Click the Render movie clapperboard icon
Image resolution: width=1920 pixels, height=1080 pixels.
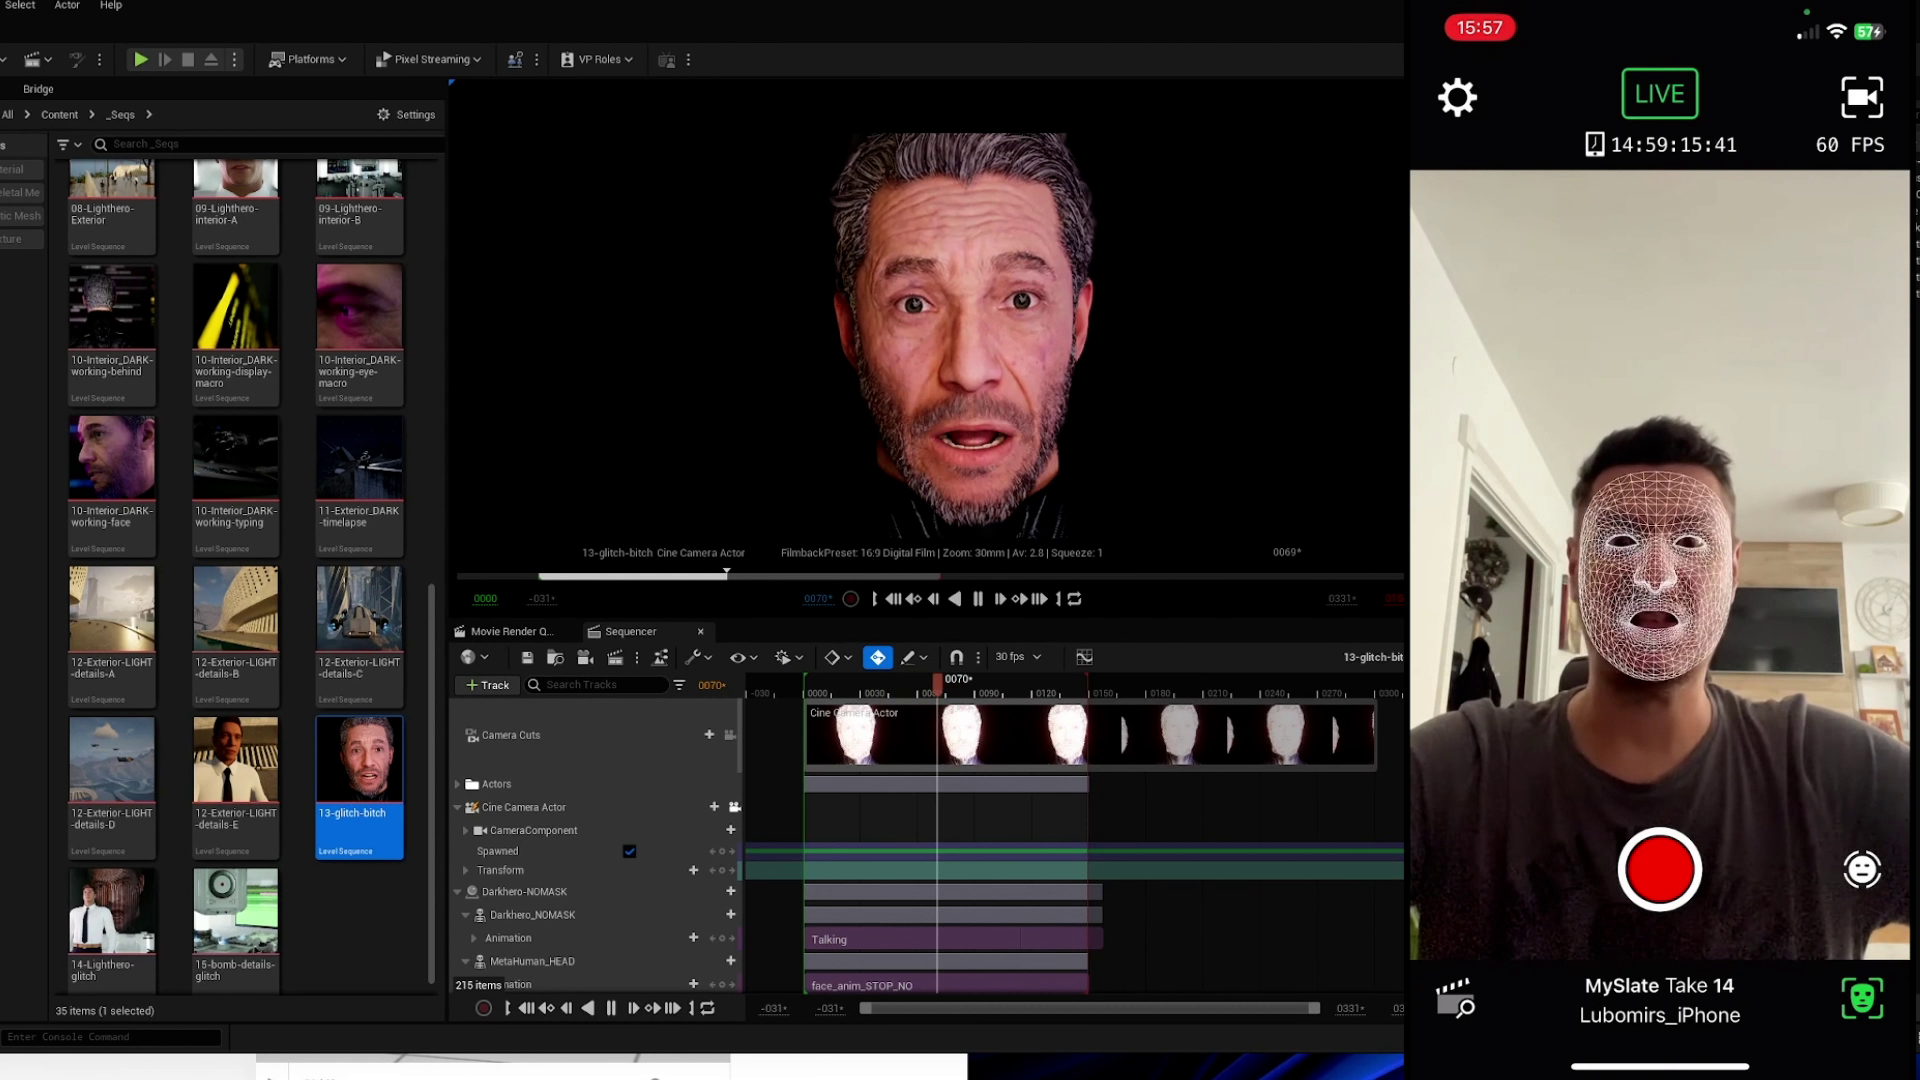click(615, 658)
